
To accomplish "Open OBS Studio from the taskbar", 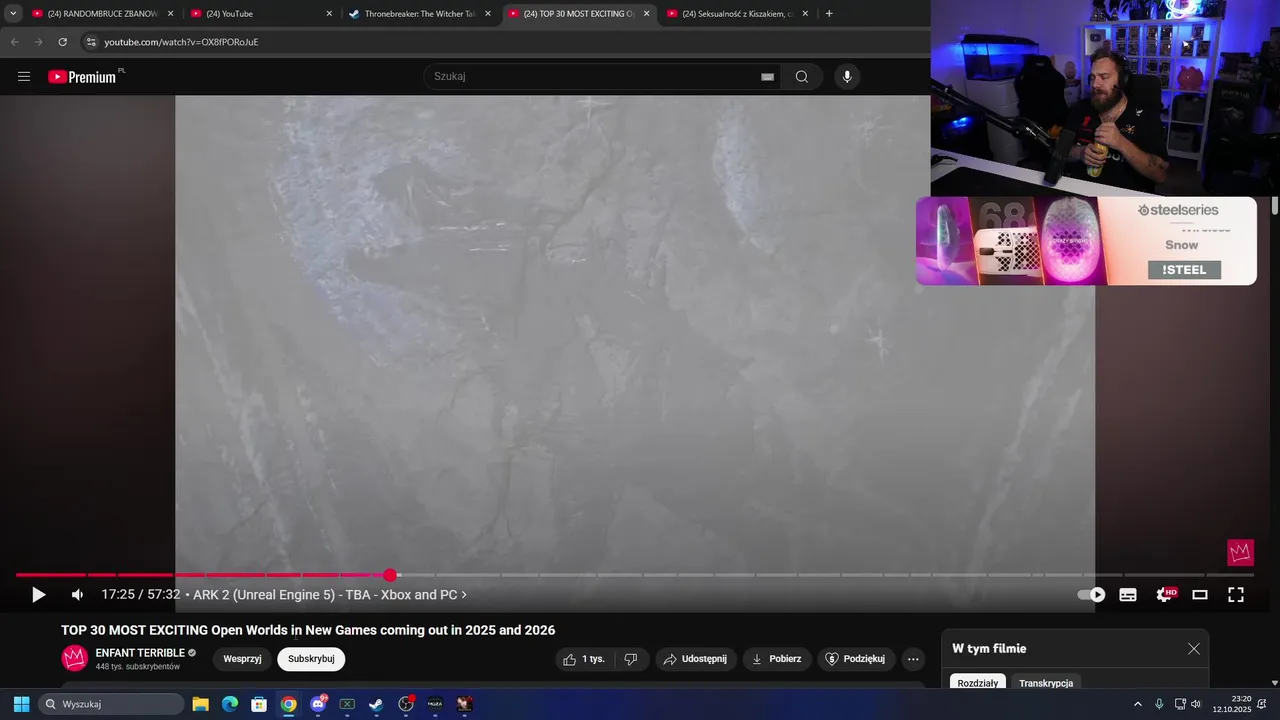I will click(406, 704).
